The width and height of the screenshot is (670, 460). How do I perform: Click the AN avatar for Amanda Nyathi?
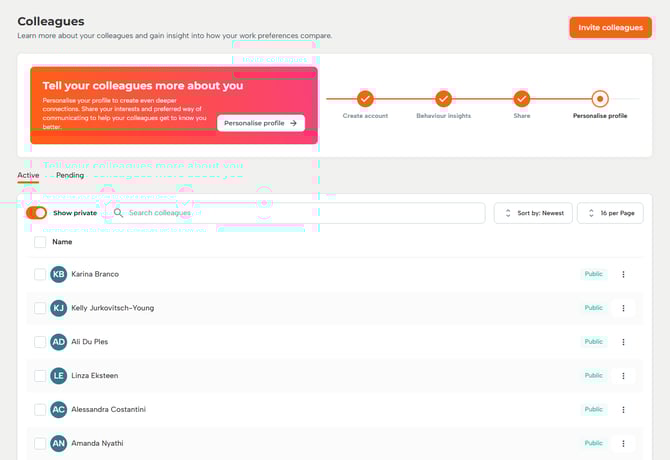coord(59,443)
